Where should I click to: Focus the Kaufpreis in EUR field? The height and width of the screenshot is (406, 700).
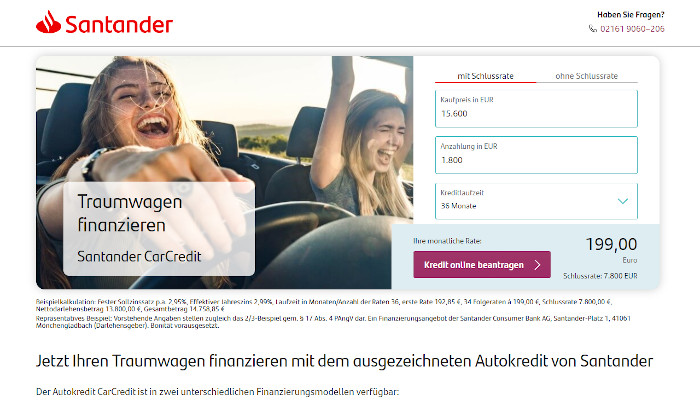(536, 109)
